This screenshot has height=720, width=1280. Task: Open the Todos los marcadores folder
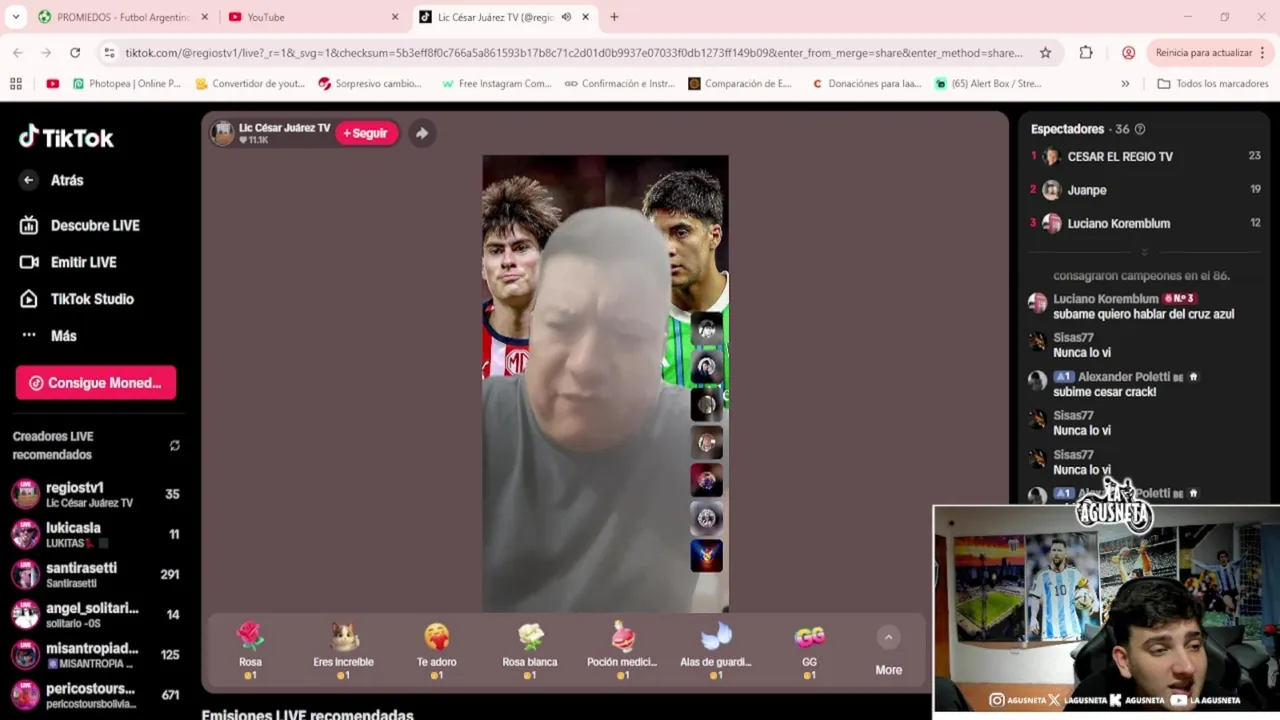click(1213, 84)
